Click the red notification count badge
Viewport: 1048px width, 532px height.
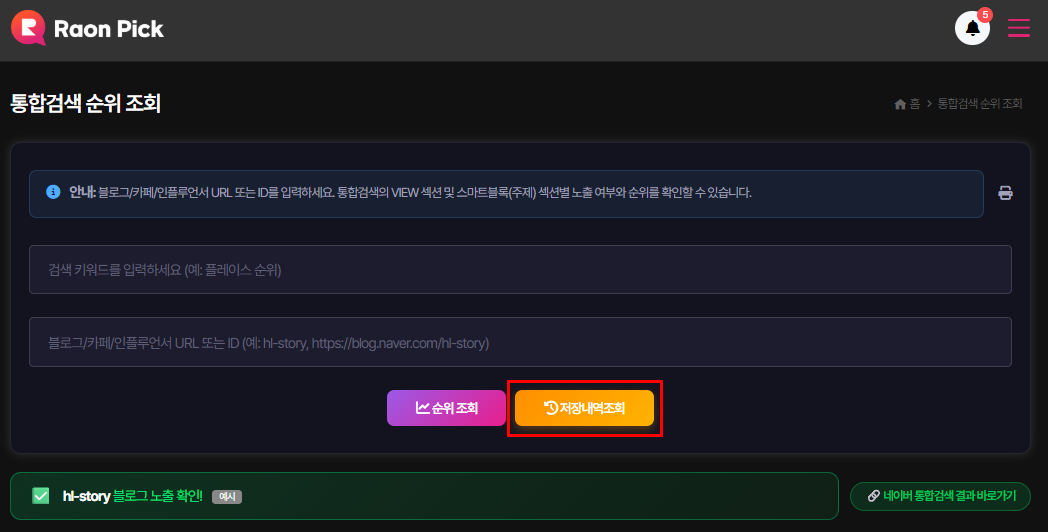985,15
